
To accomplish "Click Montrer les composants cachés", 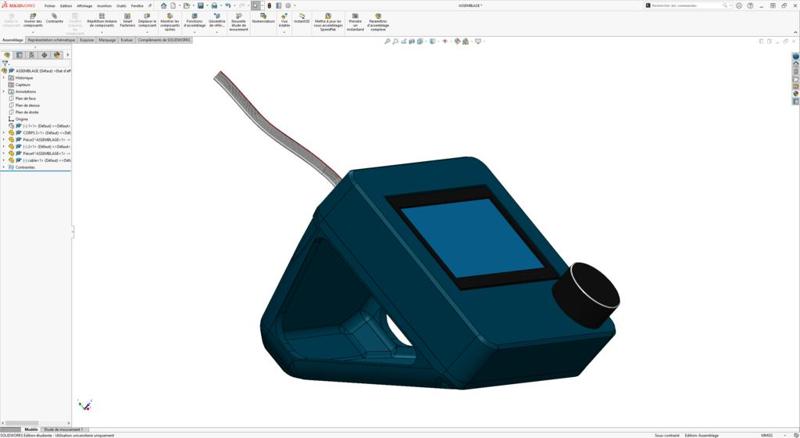I will coord(169,22).
